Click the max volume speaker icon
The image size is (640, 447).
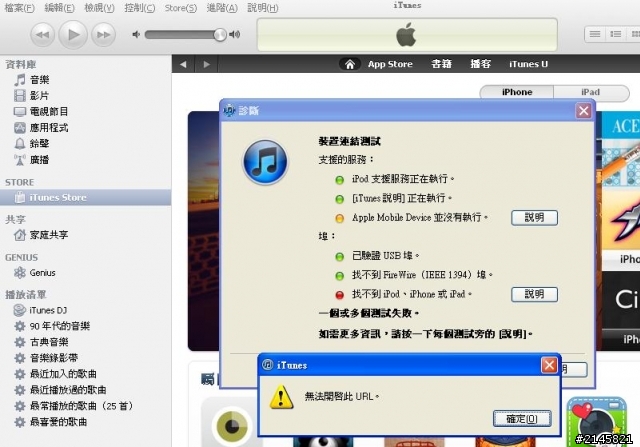(235, 35)
